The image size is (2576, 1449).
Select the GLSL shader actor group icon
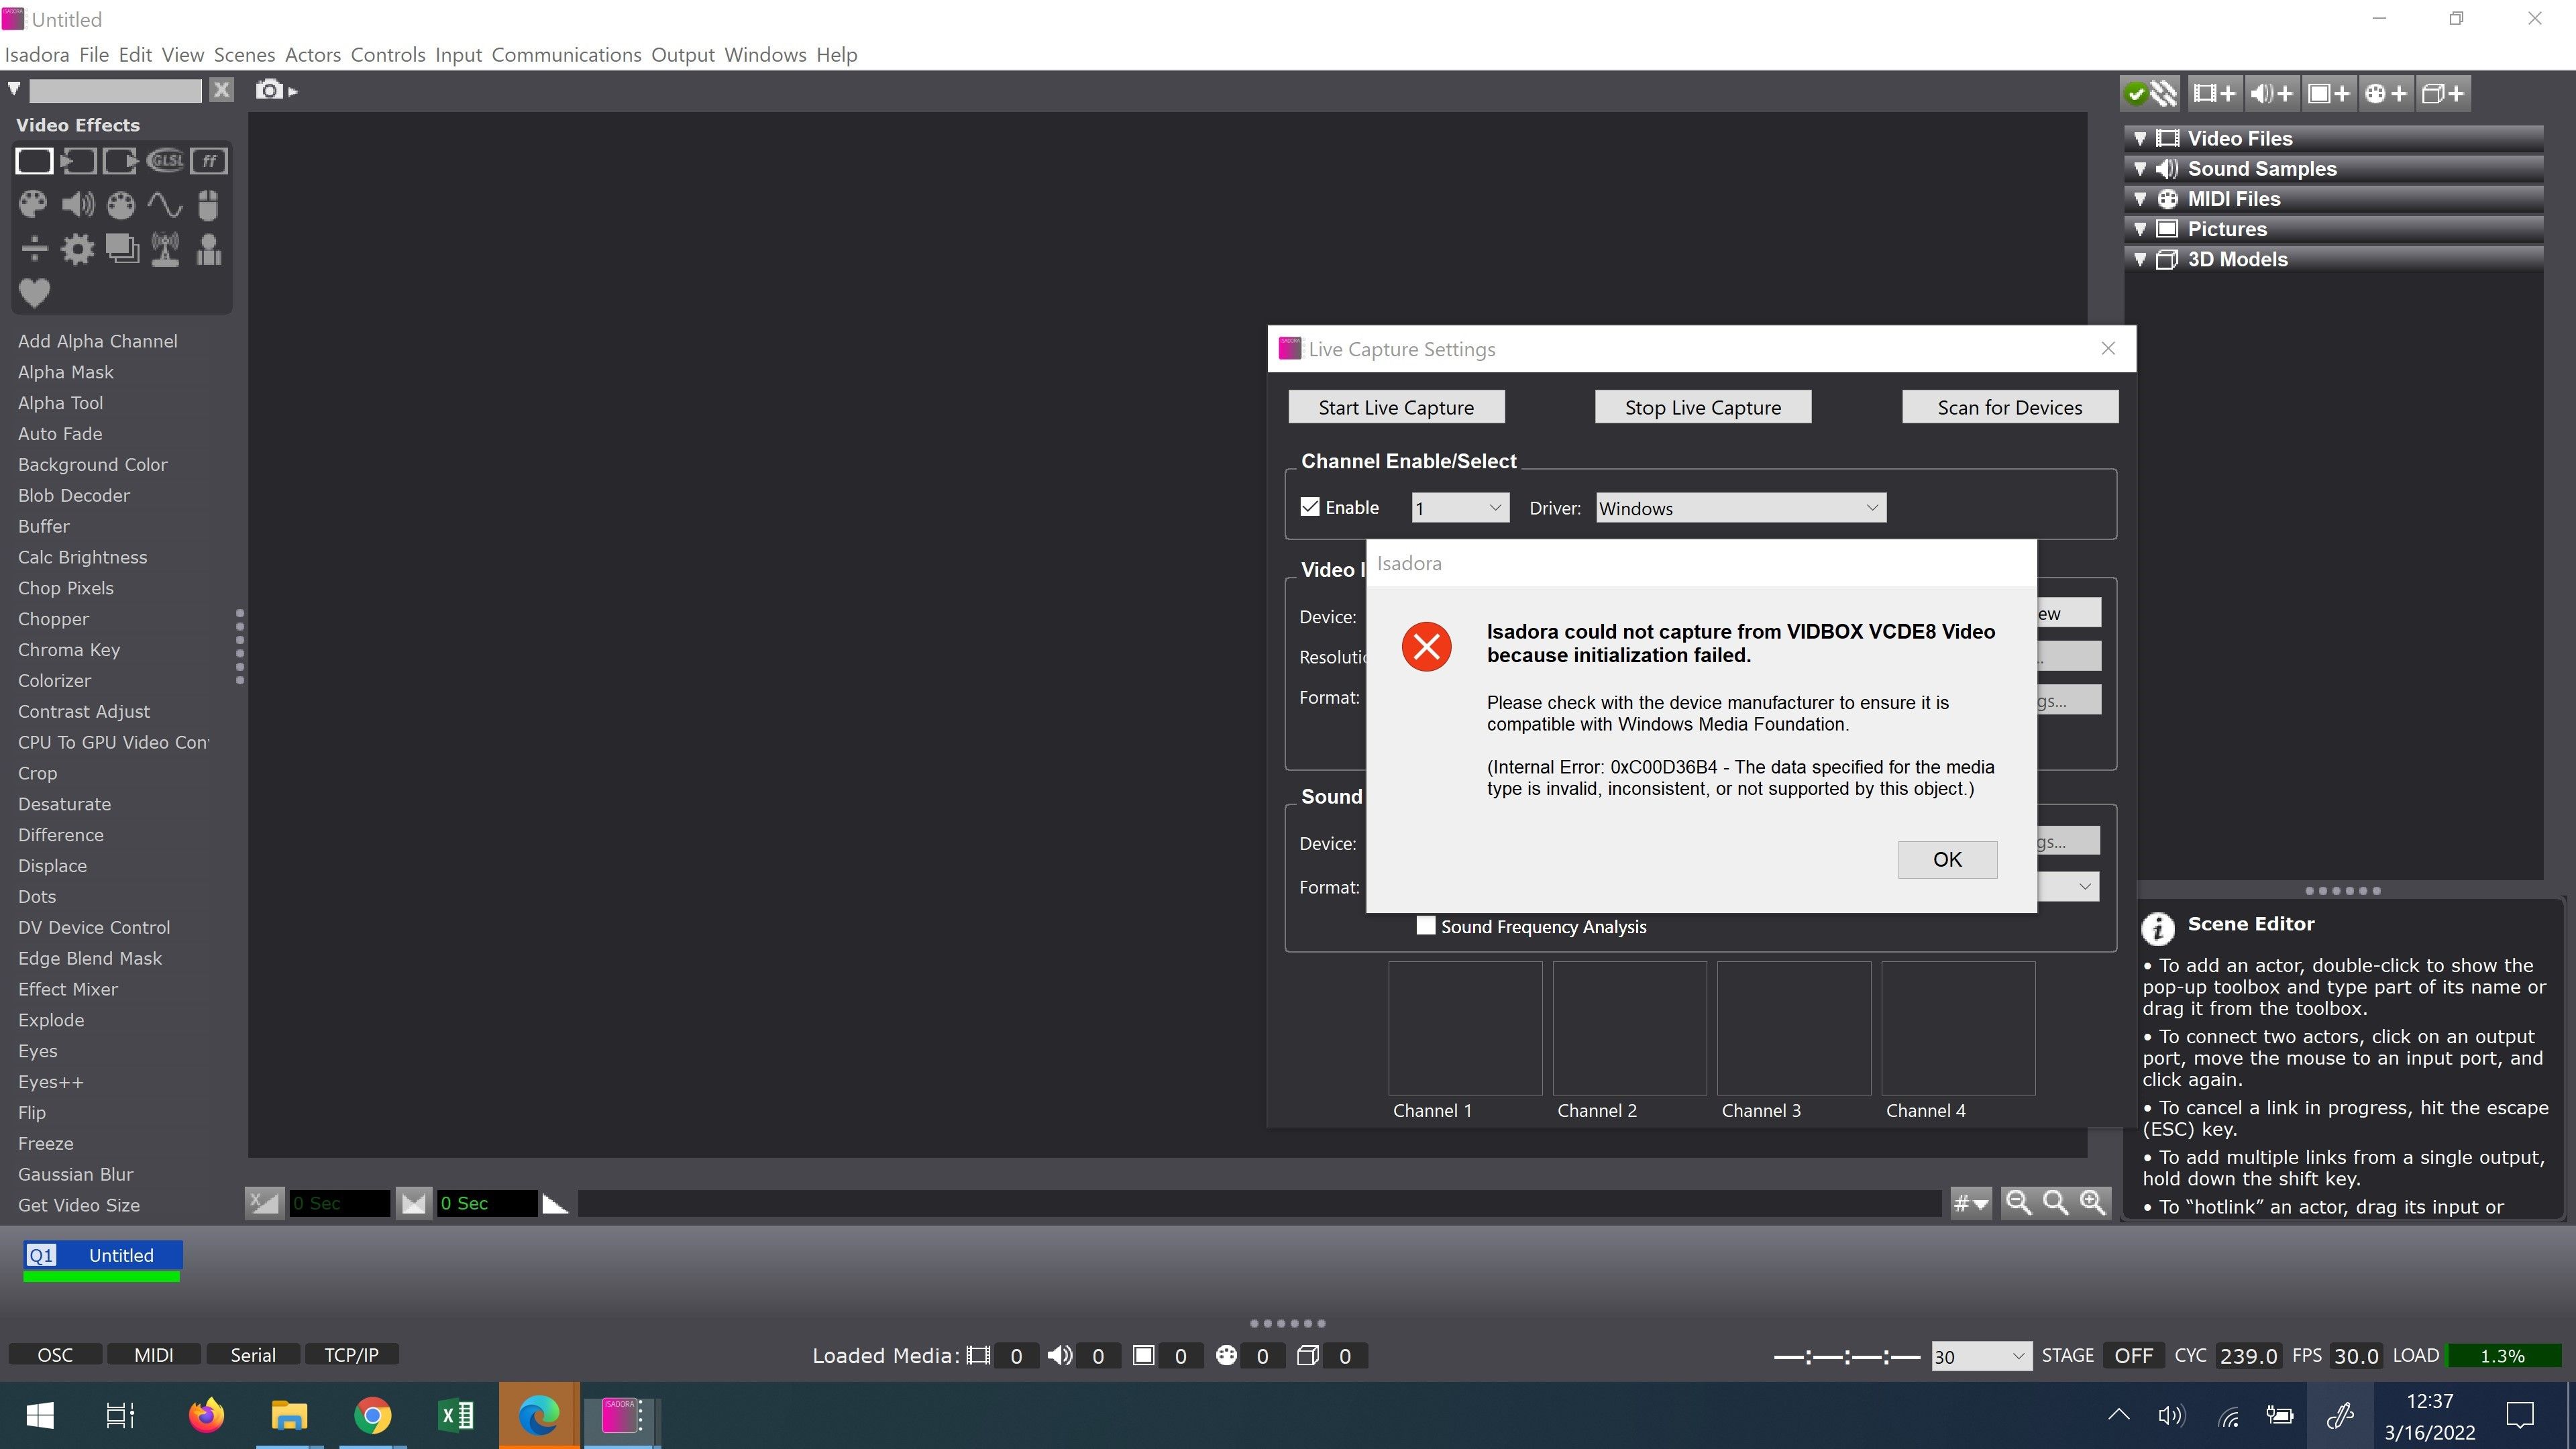click(165, 160)
